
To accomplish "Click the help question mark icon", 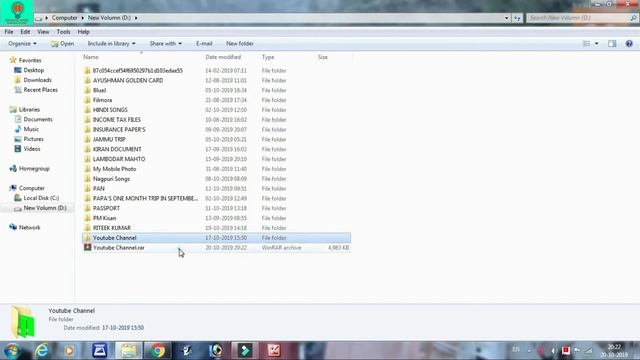I will coord(629,43).
